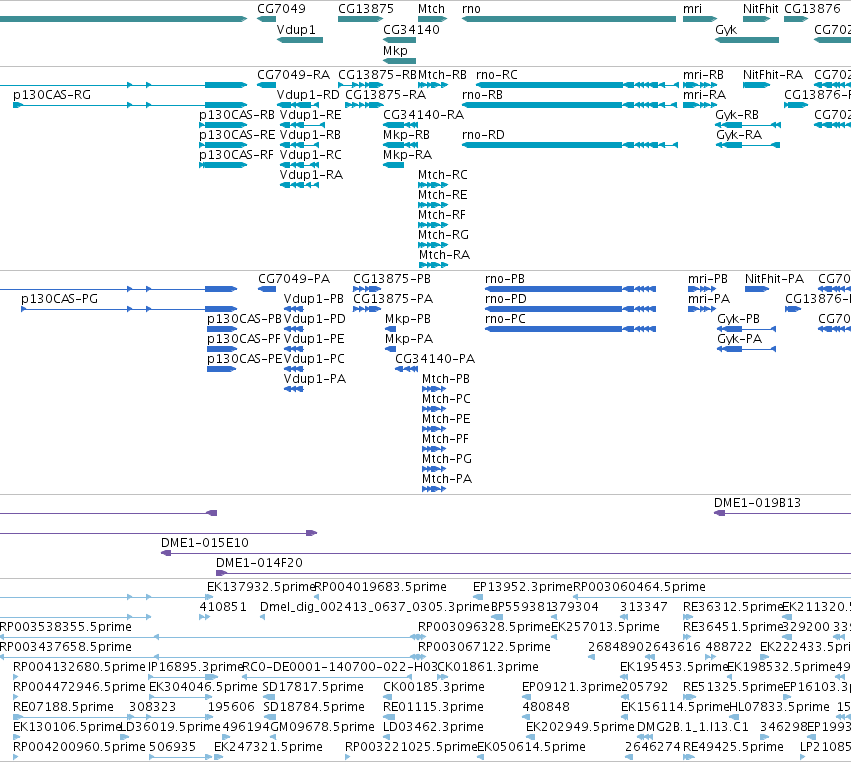Open protein Mtch-PB
This screenshot has height=762, width=851.
click(446, 379)
